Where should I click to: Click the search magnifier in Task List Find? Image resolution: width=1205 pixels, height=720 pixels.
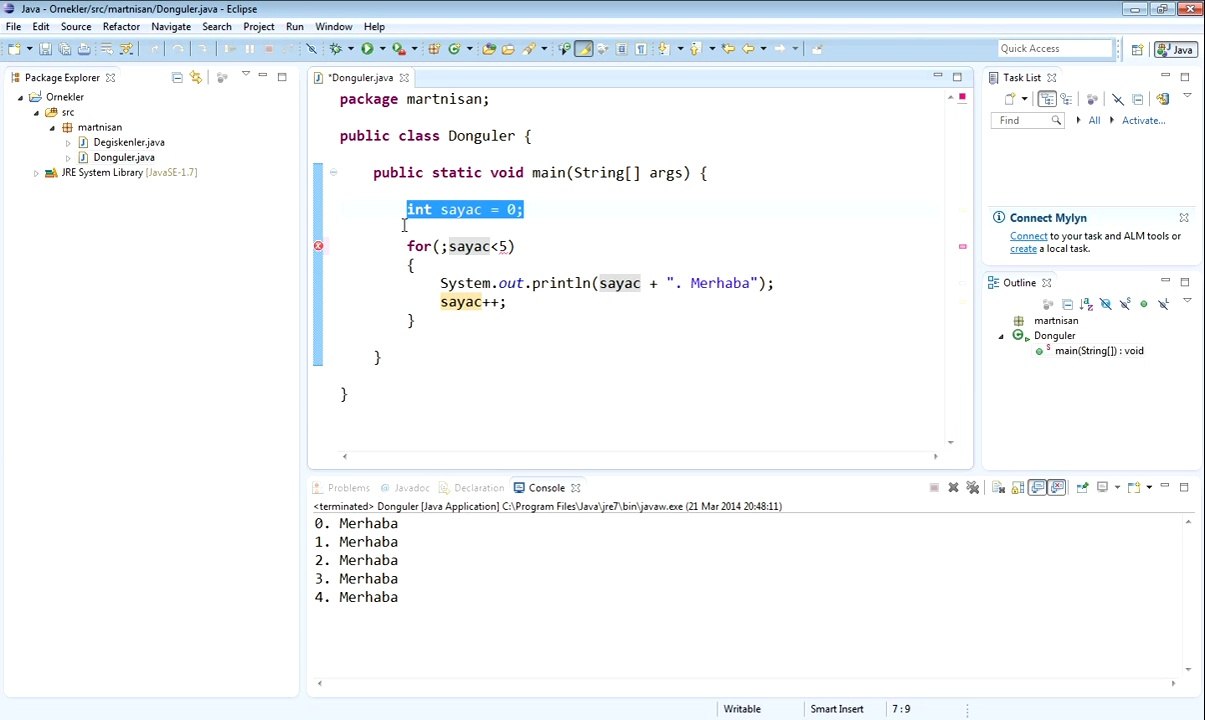(x=1056, y=120)
